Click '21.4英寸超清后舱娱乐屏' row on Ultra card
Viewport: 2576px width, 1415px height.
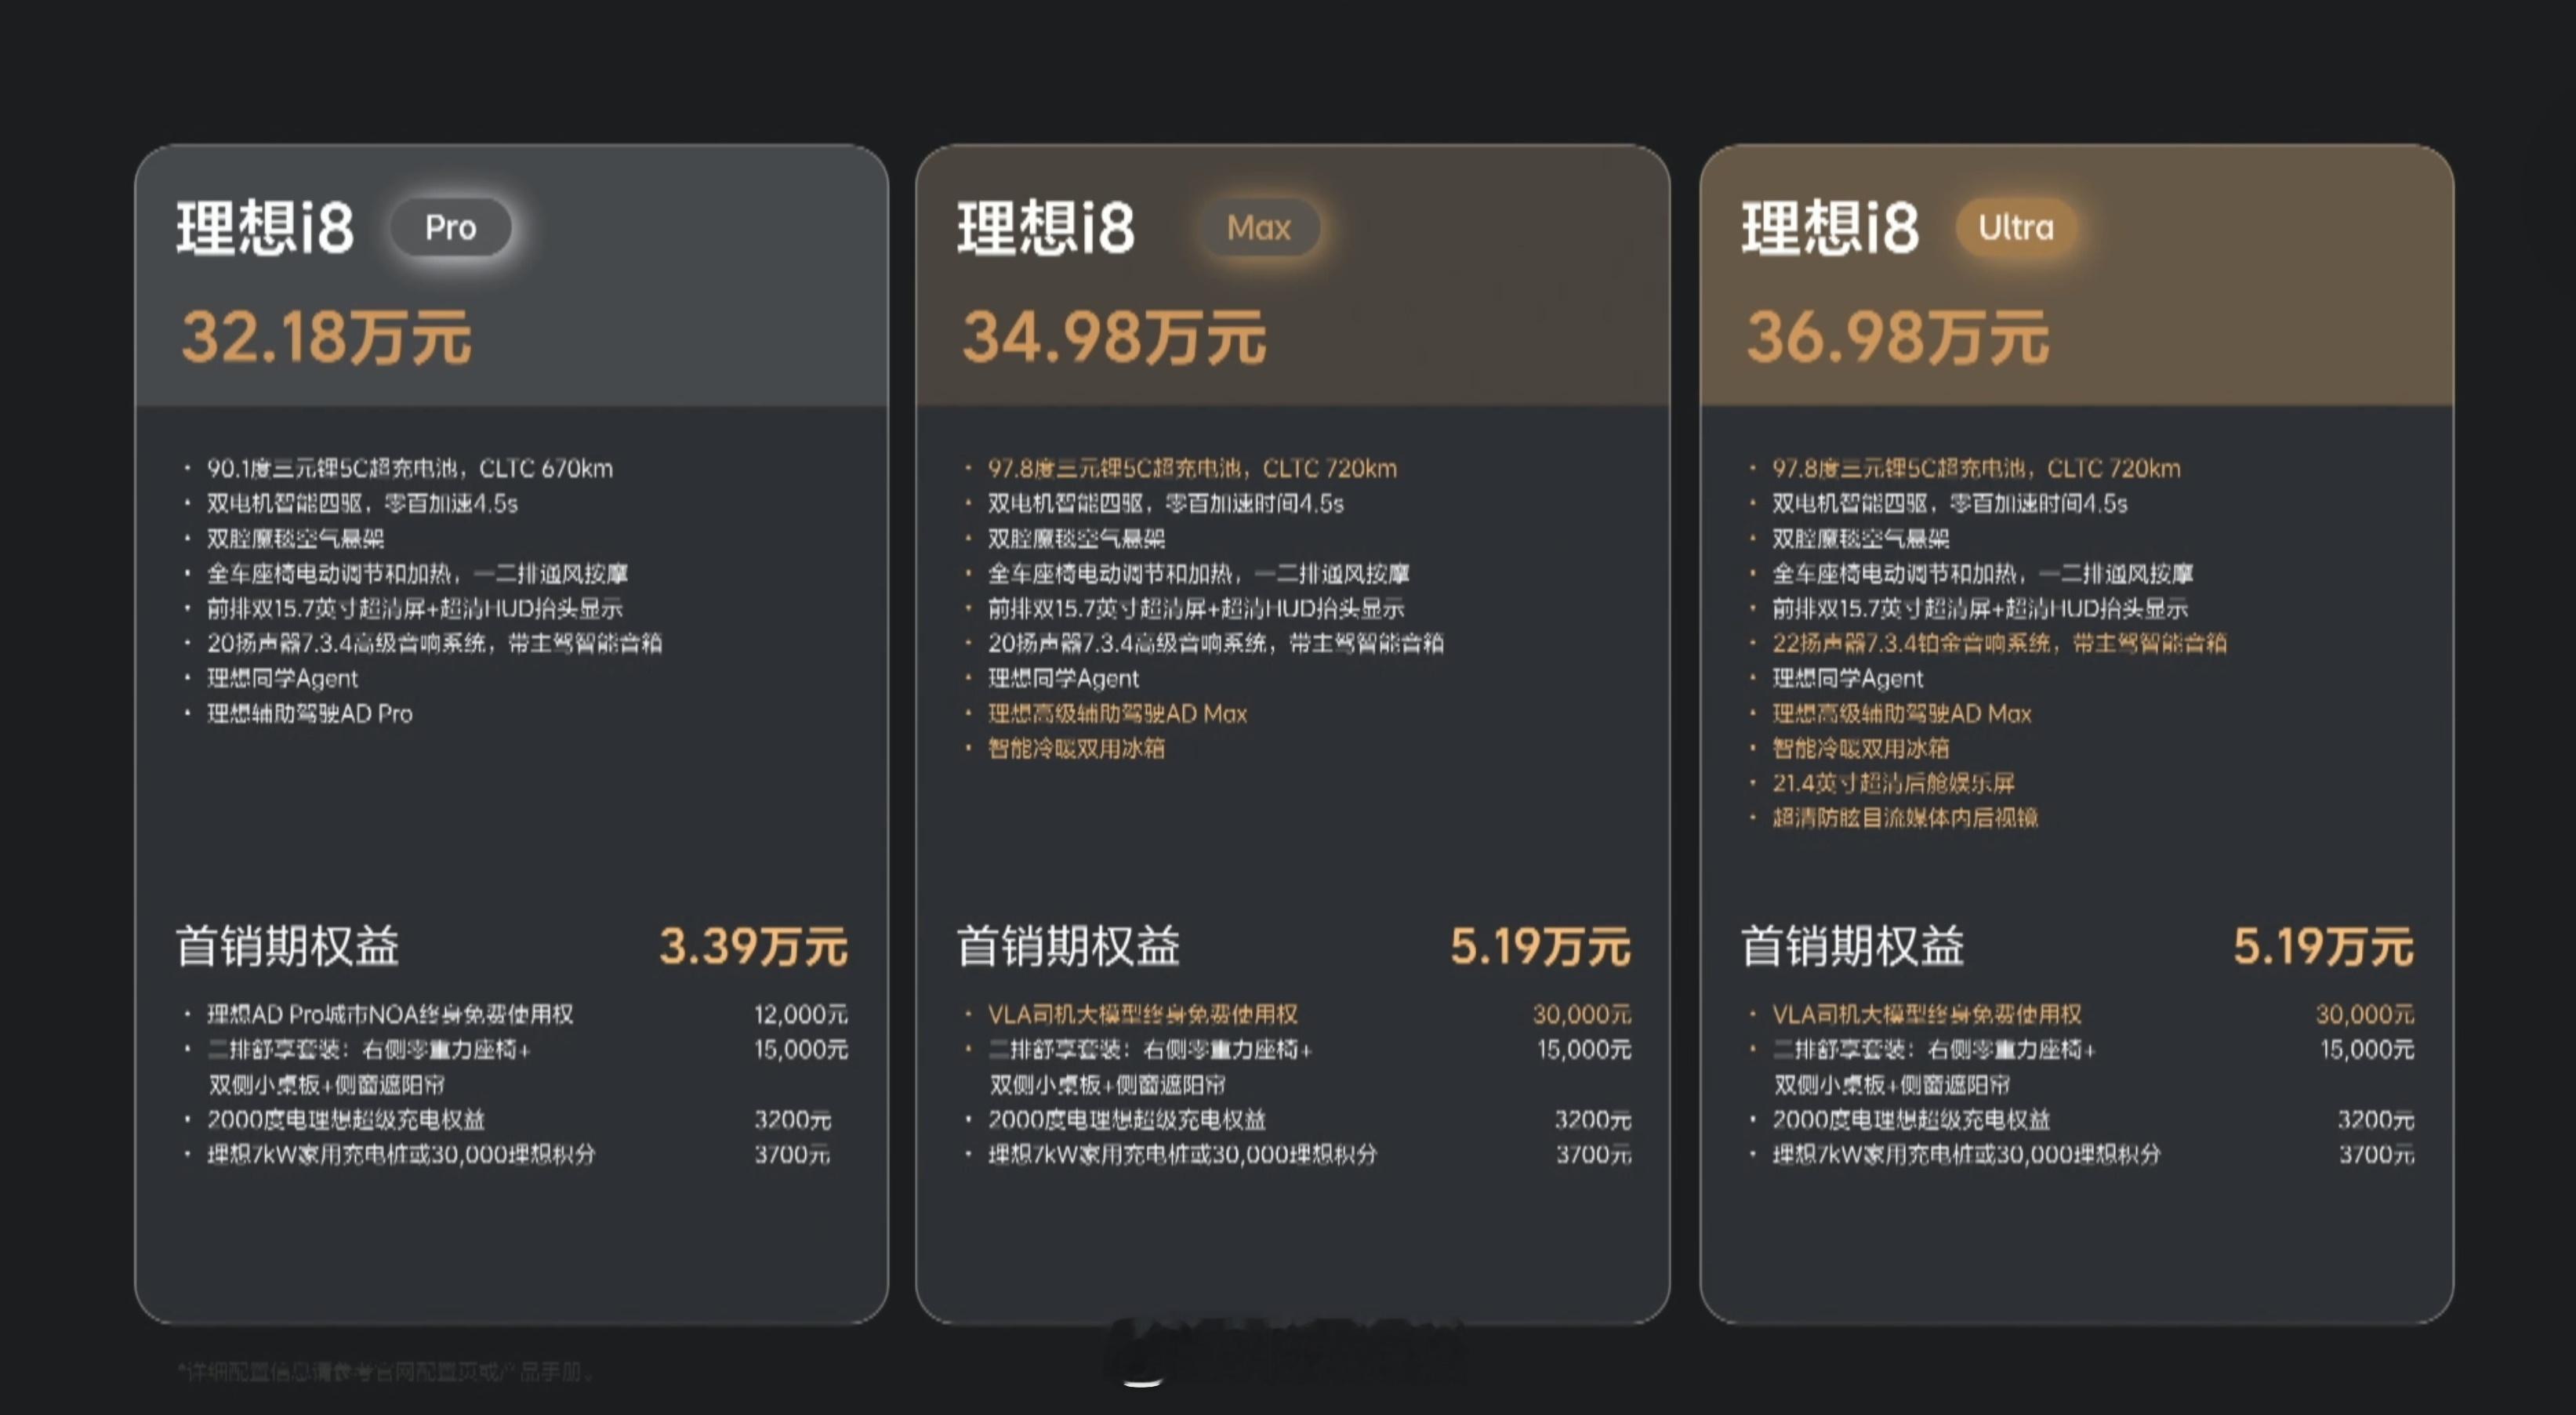pos(1893,783)
